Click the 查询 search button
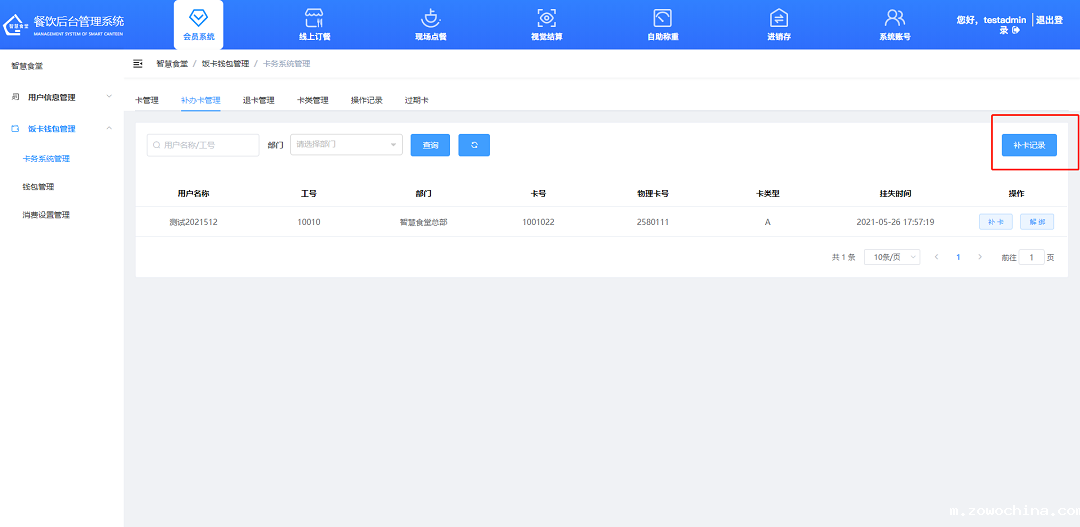Screen dimensions: 1080x527 coord(430,145)
